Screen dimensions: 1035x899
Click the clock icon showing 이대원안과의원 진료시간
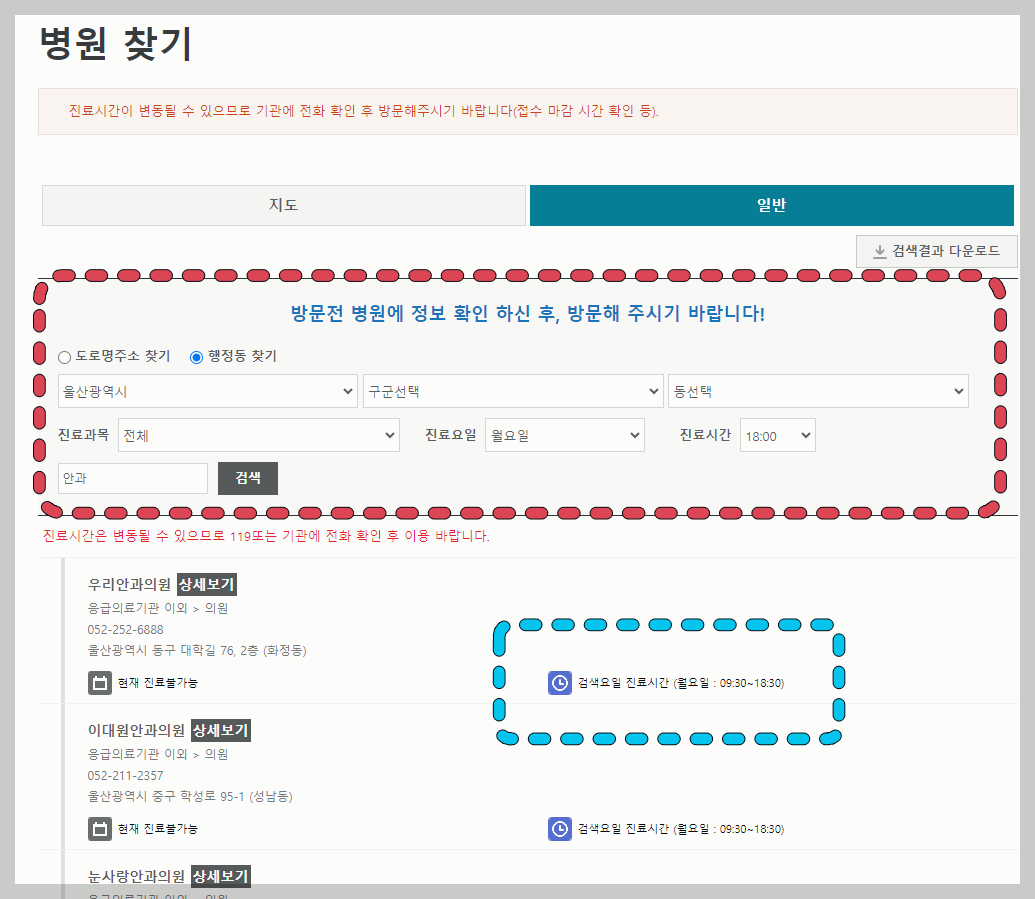(559, 828)
